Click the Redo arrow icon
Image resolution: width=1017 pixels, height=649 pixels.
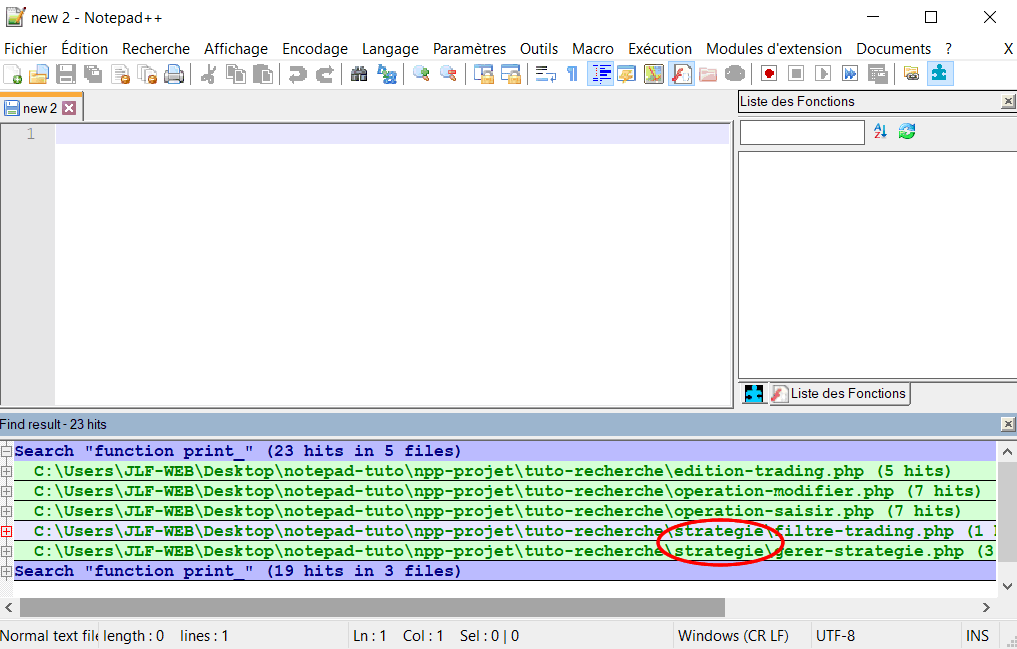pyautogui.click(x=324, y=74)
